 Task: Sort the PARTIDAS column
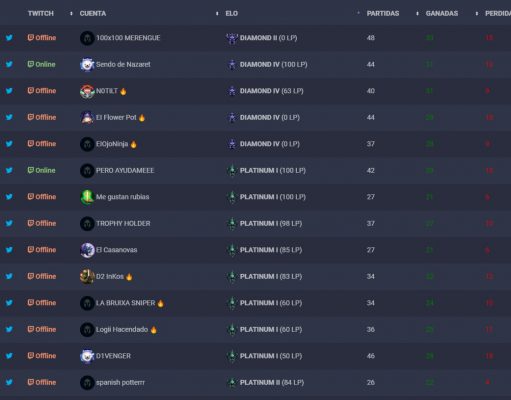click(x=383, y=13)
